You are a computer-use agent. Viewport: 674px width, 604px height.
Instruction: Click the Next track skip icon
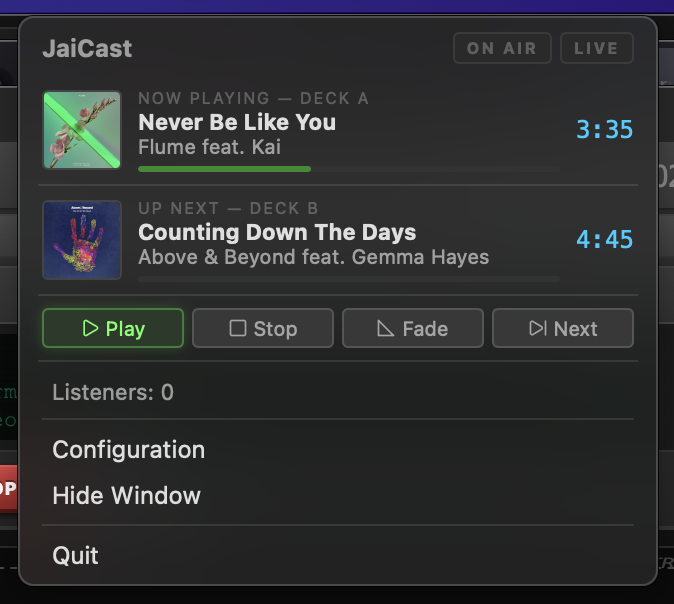(538, 328)
